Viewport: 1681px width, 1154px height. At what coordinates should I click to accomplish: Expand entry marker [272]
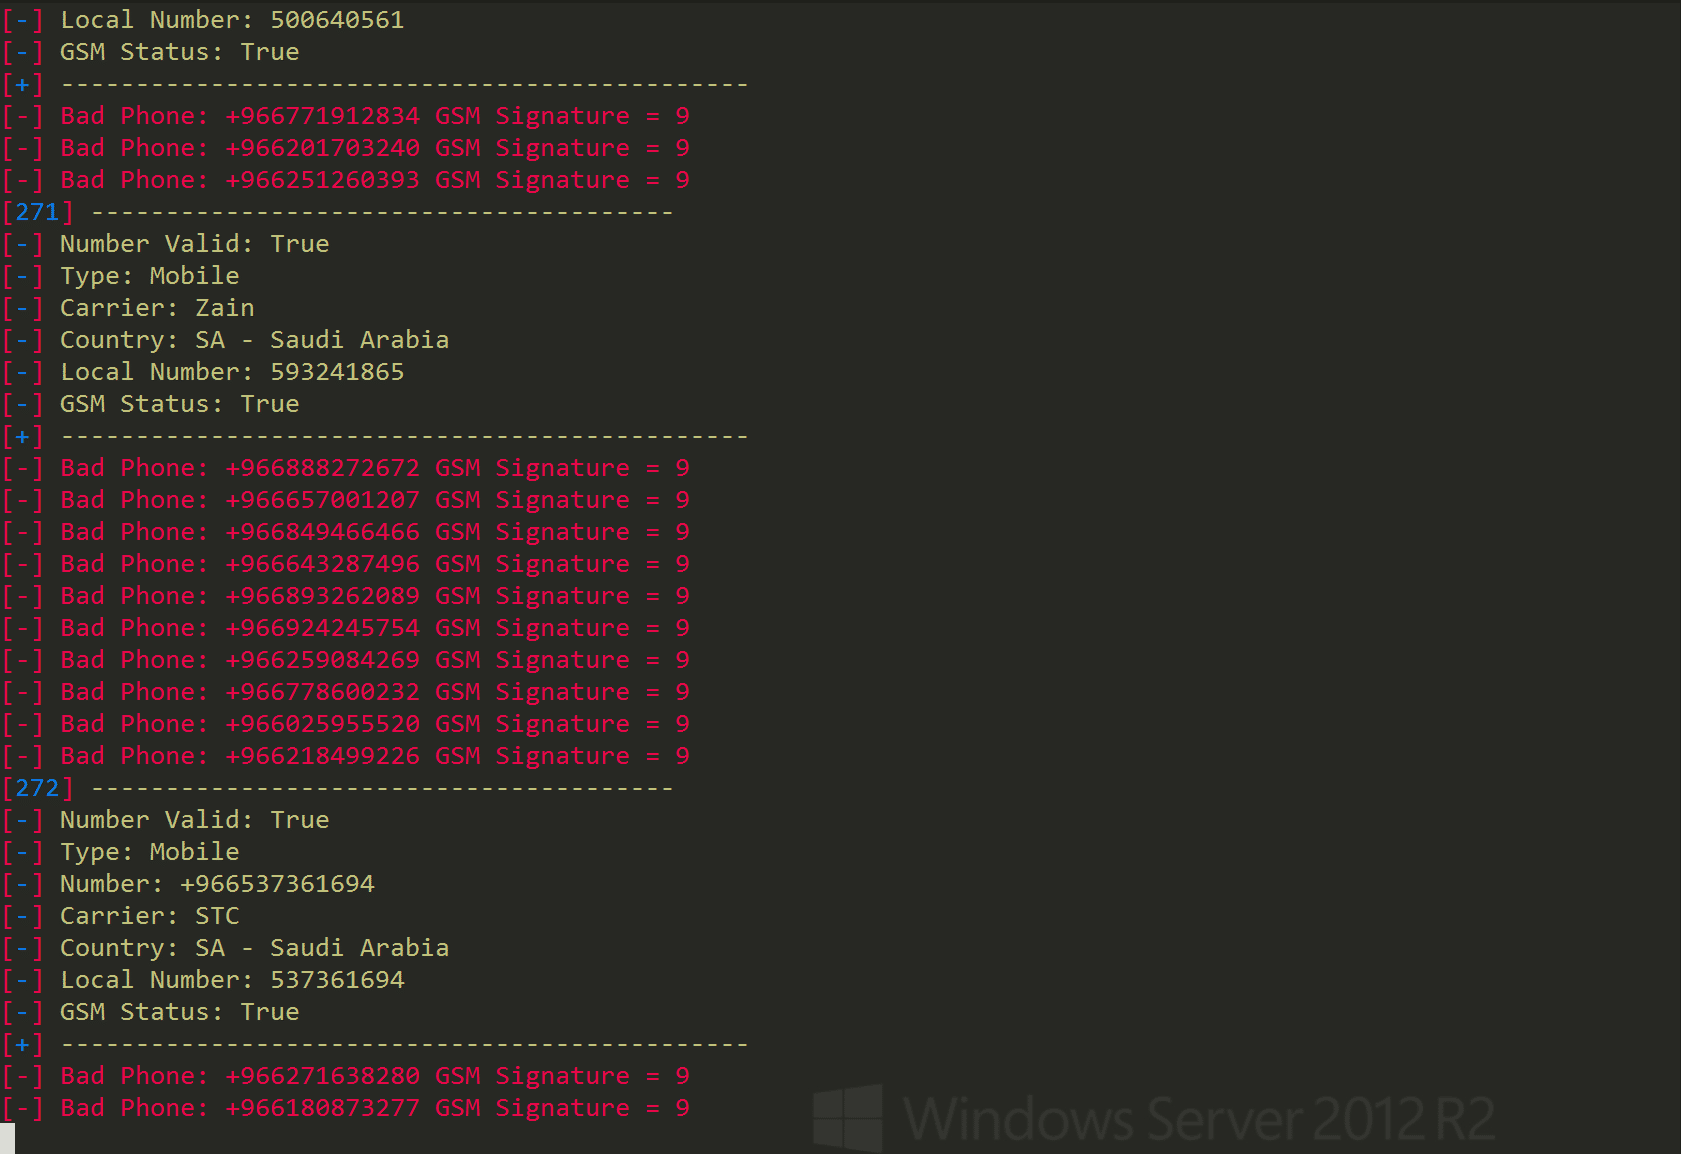38,787
